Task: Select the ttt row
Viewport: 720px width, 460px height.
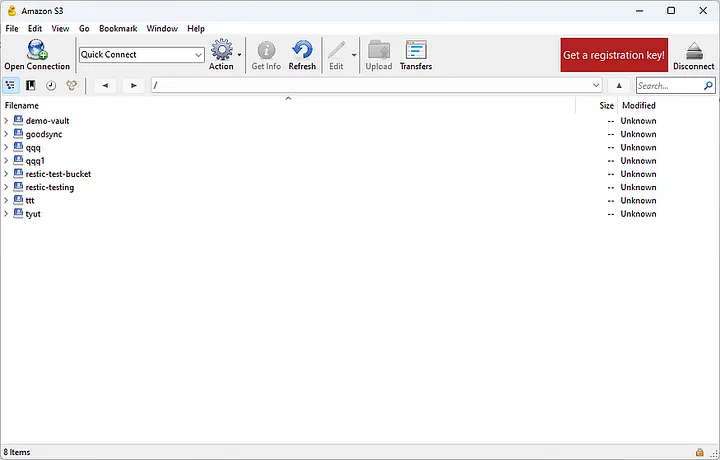Action: 359,201
